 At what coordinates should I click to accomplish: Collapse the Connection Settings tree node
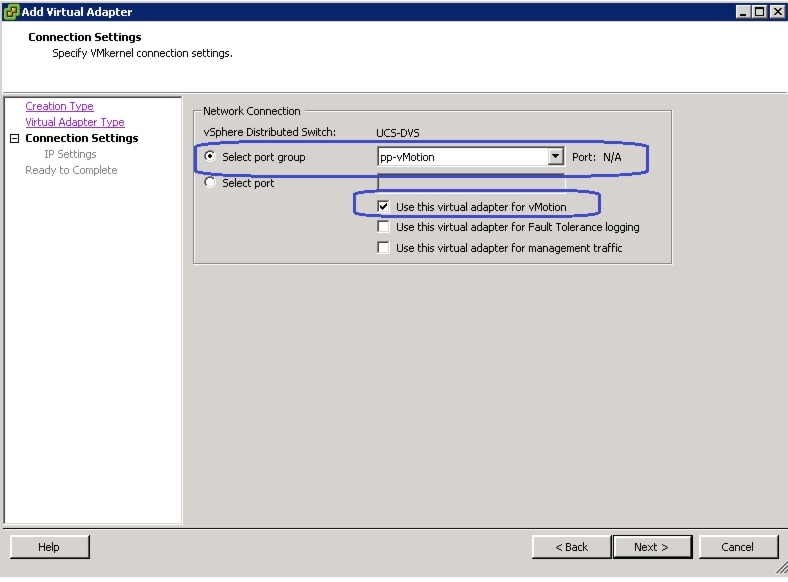pos(15,138)
